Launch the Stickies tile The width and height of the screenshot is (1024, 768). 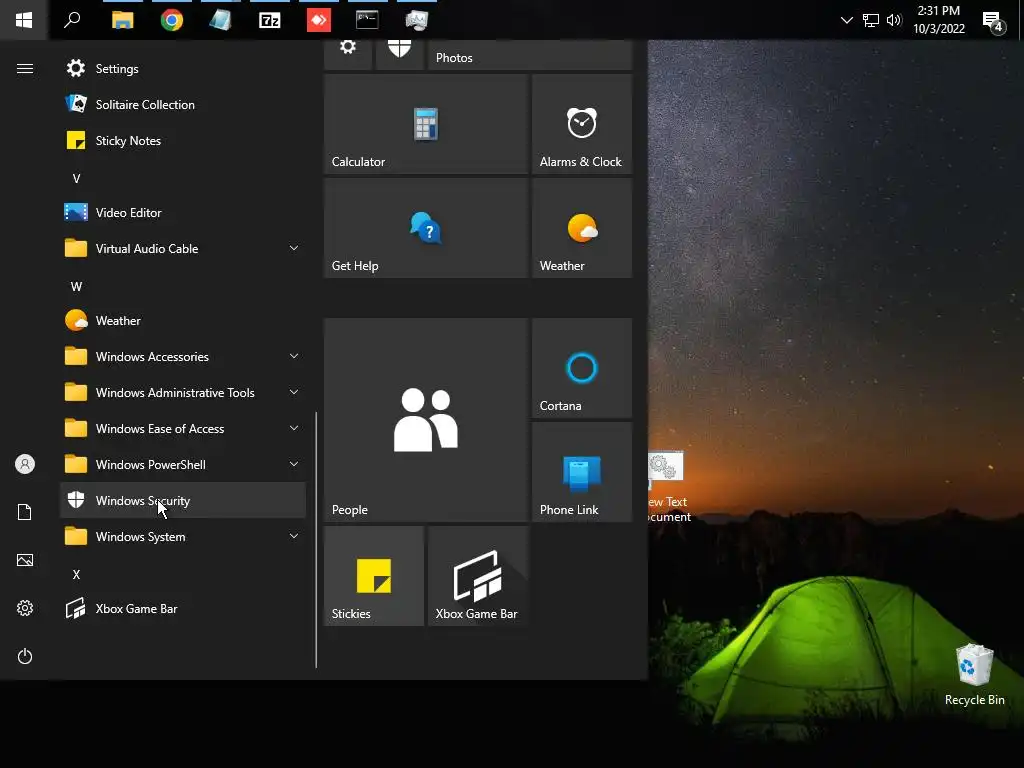coord(374,576)
